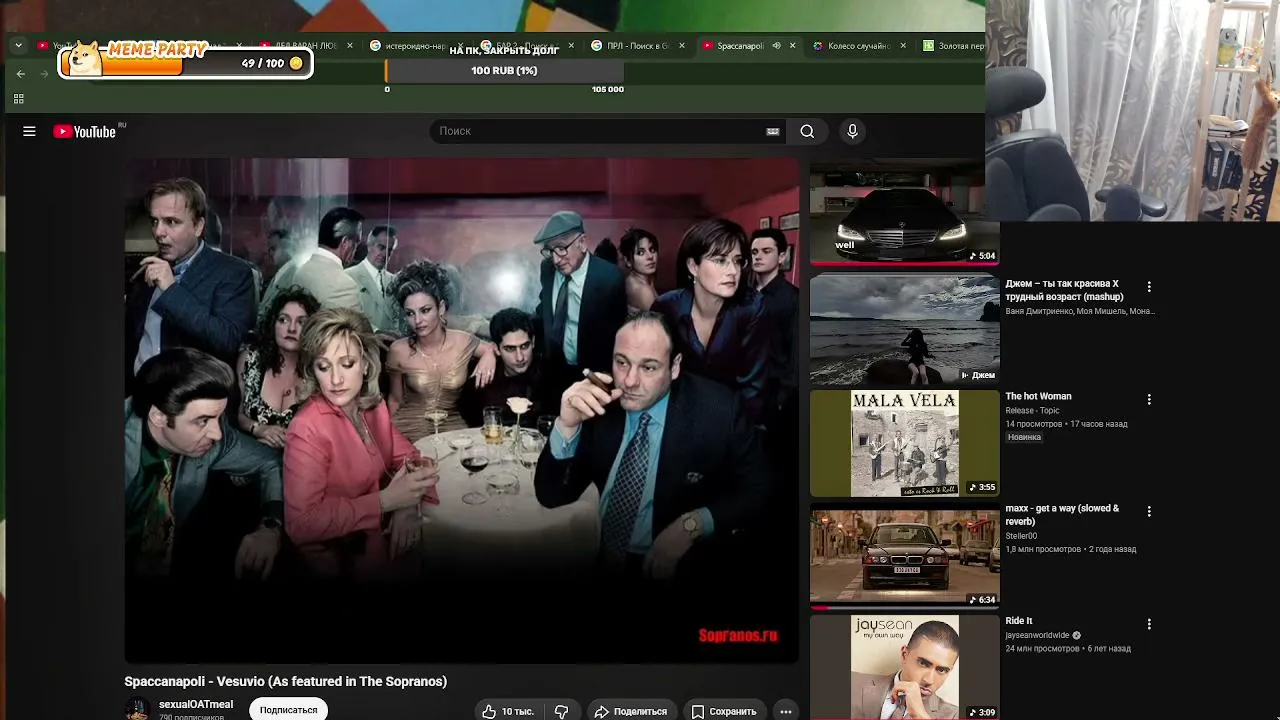Click the Поделиться share button
Image resolution: width=1280 pixels, height=720 pixels.
pos(630,711)
